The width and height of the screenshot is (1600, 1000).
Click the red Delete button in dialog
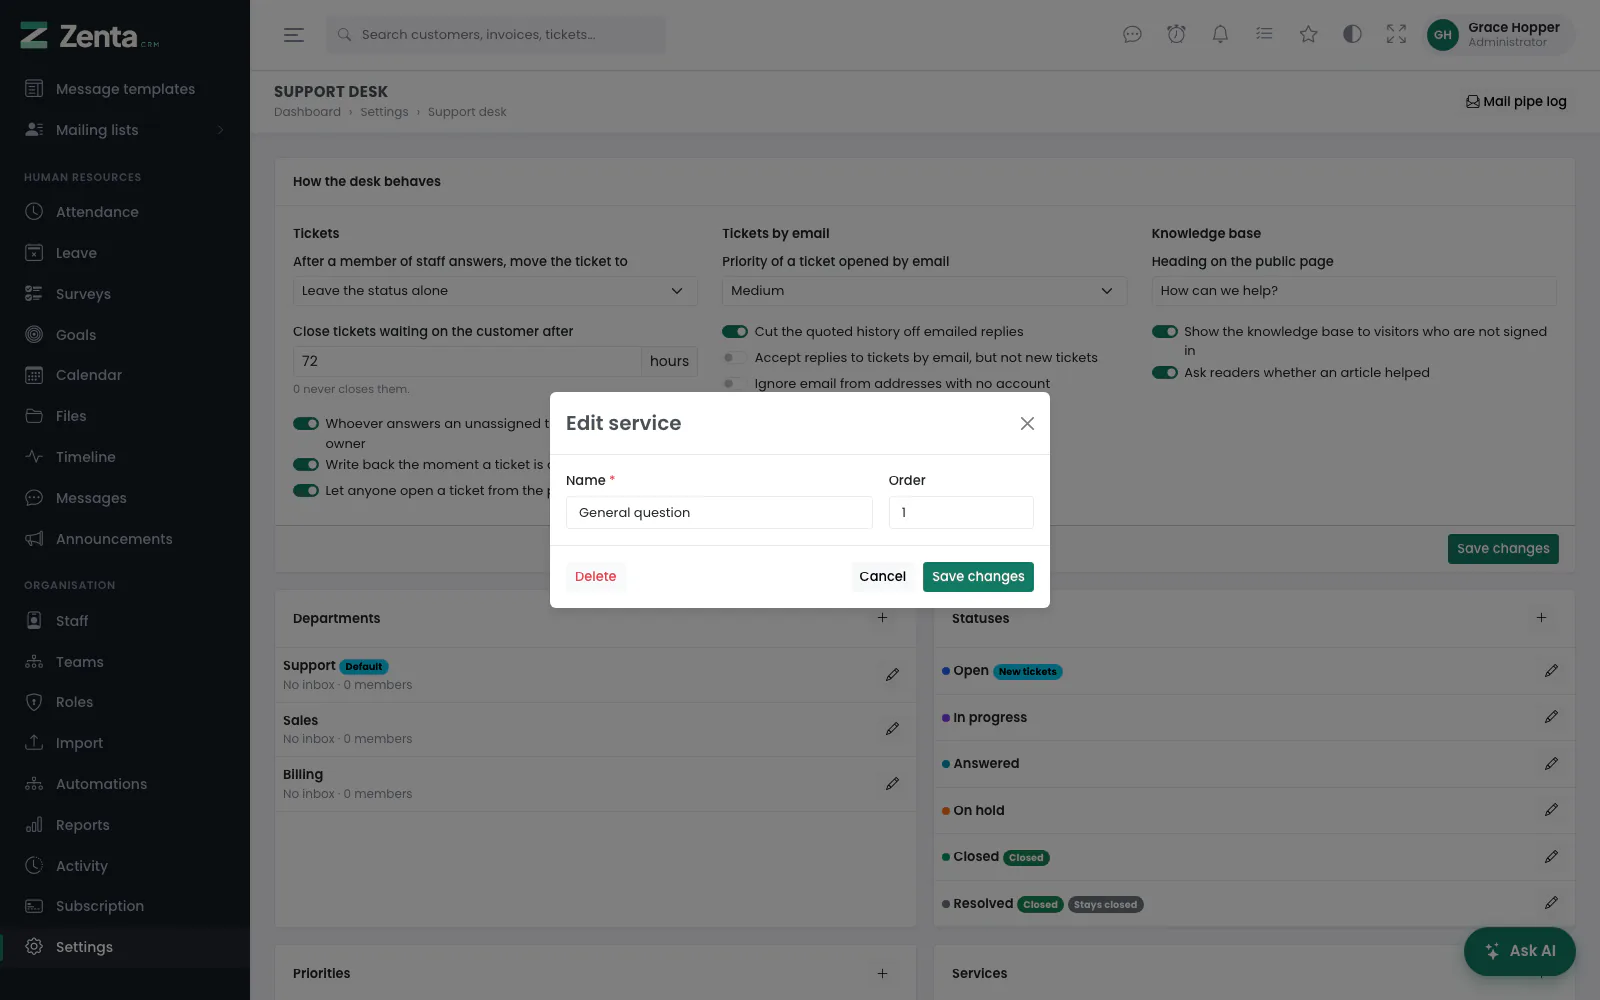point(596,576)
